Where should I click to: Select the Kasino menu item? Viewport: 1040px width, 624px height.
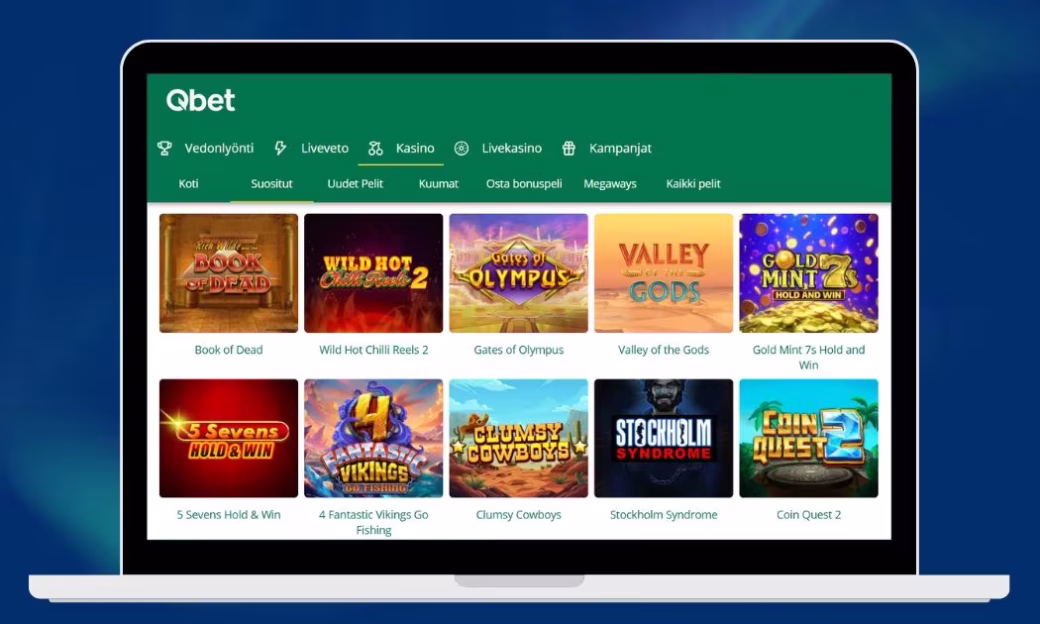coord(415,148)
